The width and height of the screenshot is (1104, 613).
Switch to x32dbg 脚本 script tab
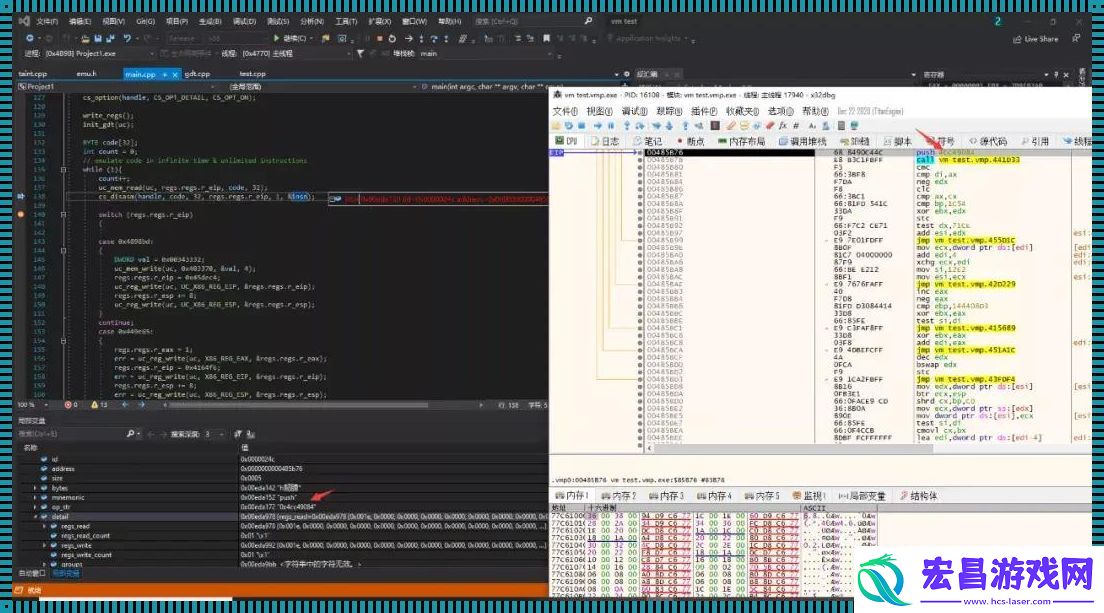point(898,141)
